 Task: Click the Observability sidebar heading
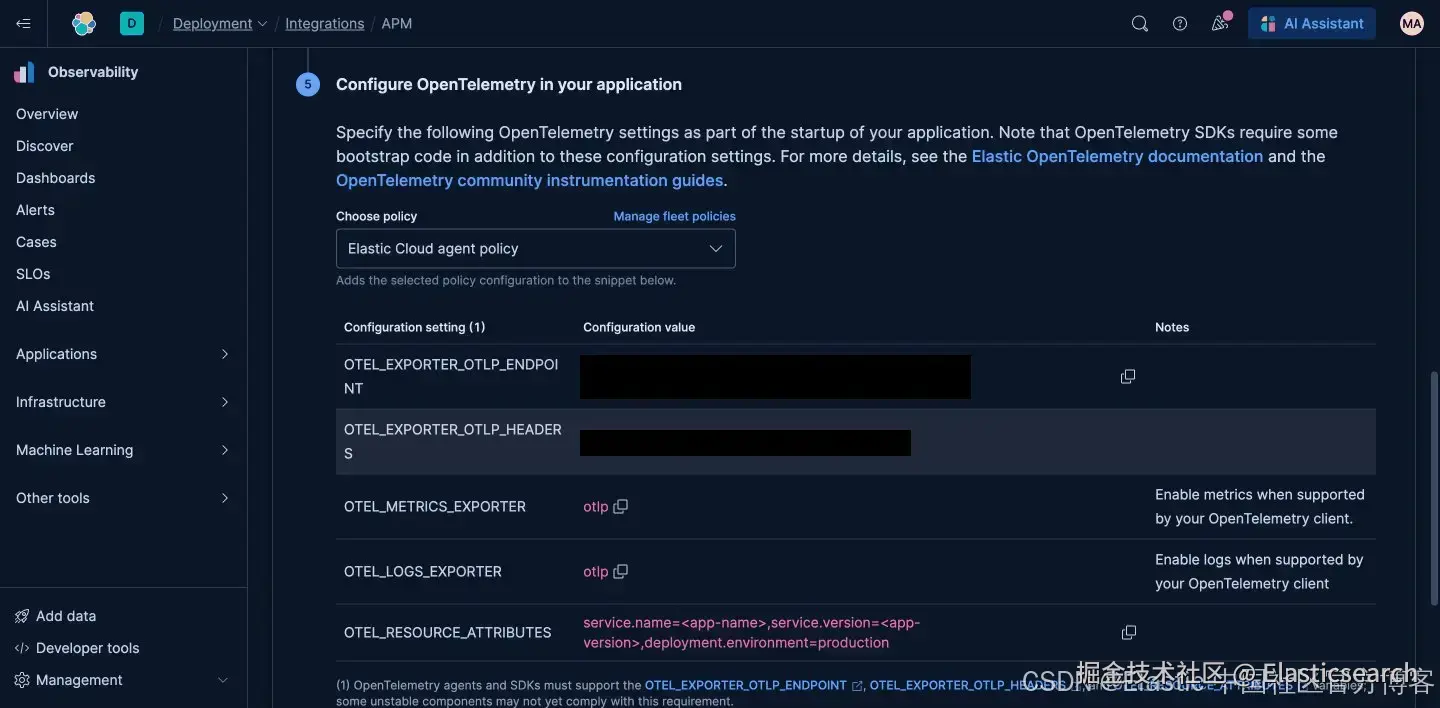click(x=93, y=72)
